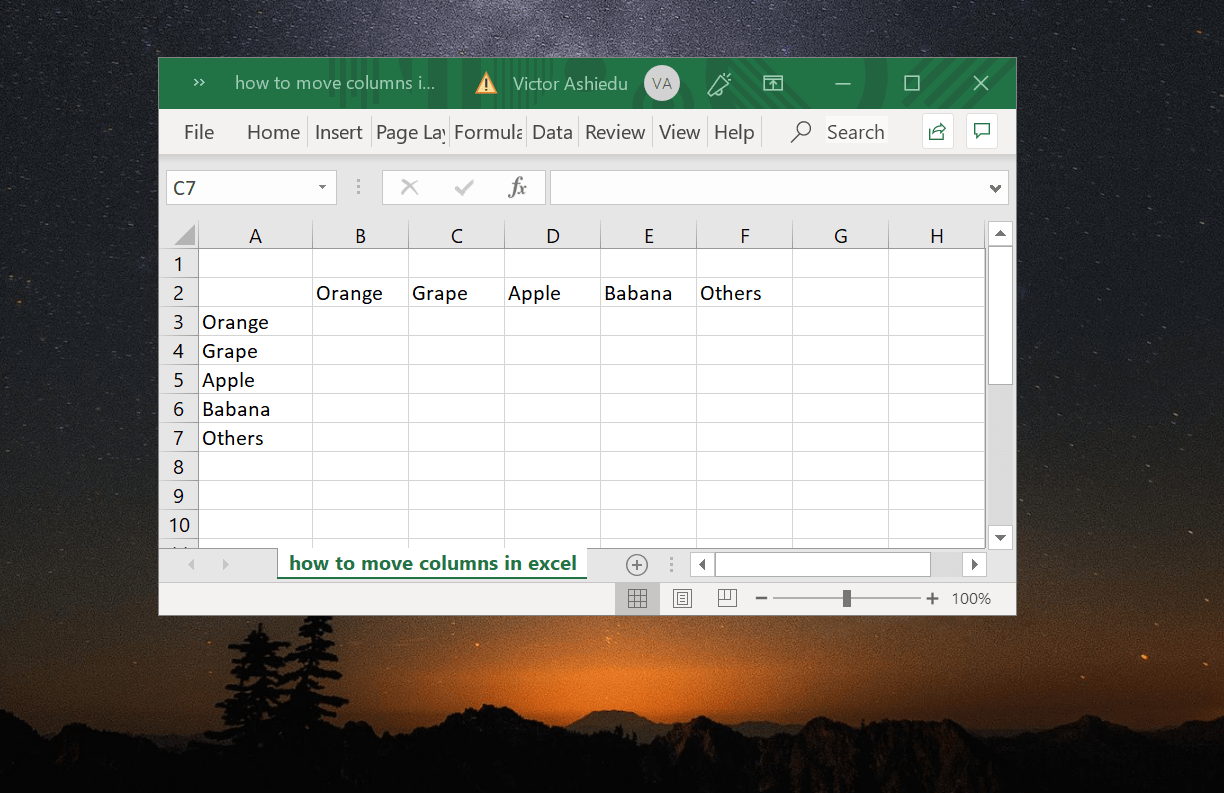Viewport: 1224px width, 793px height.
Task: Click the zoom out minus button
Action: [x=761, y=598]
